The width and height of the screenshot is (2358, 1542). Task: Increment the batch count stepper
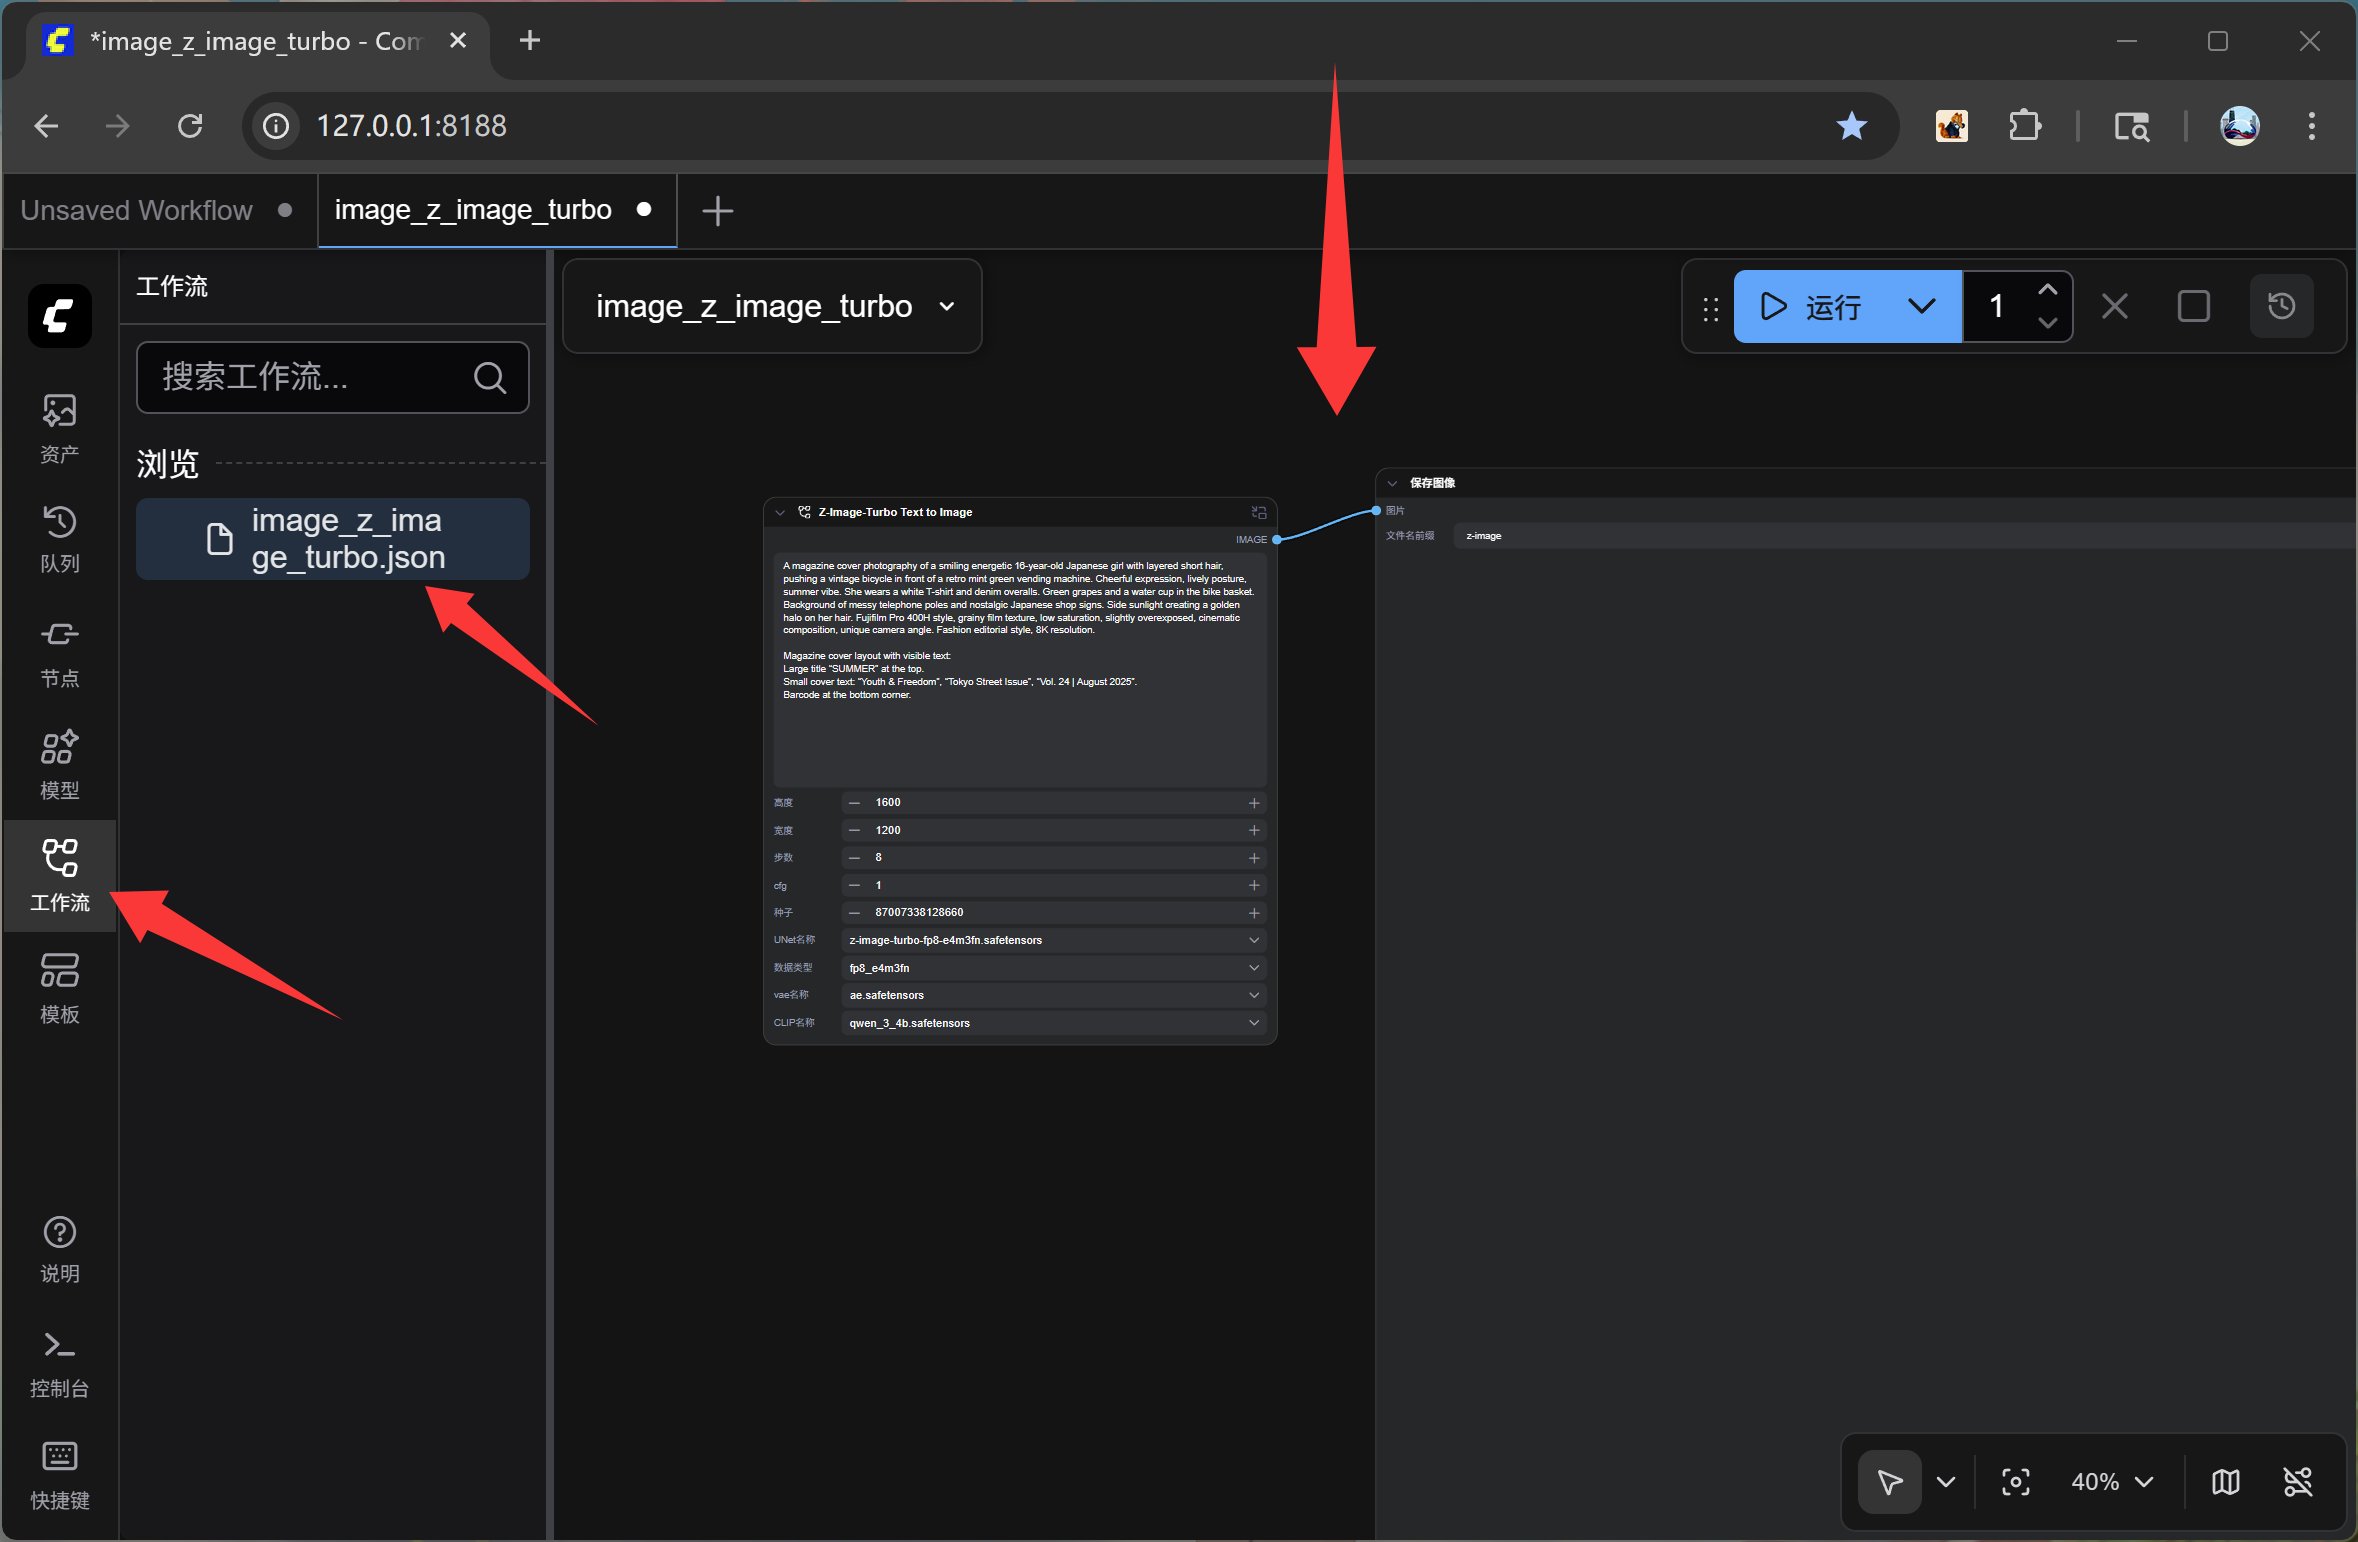(x=2047, y=290)
